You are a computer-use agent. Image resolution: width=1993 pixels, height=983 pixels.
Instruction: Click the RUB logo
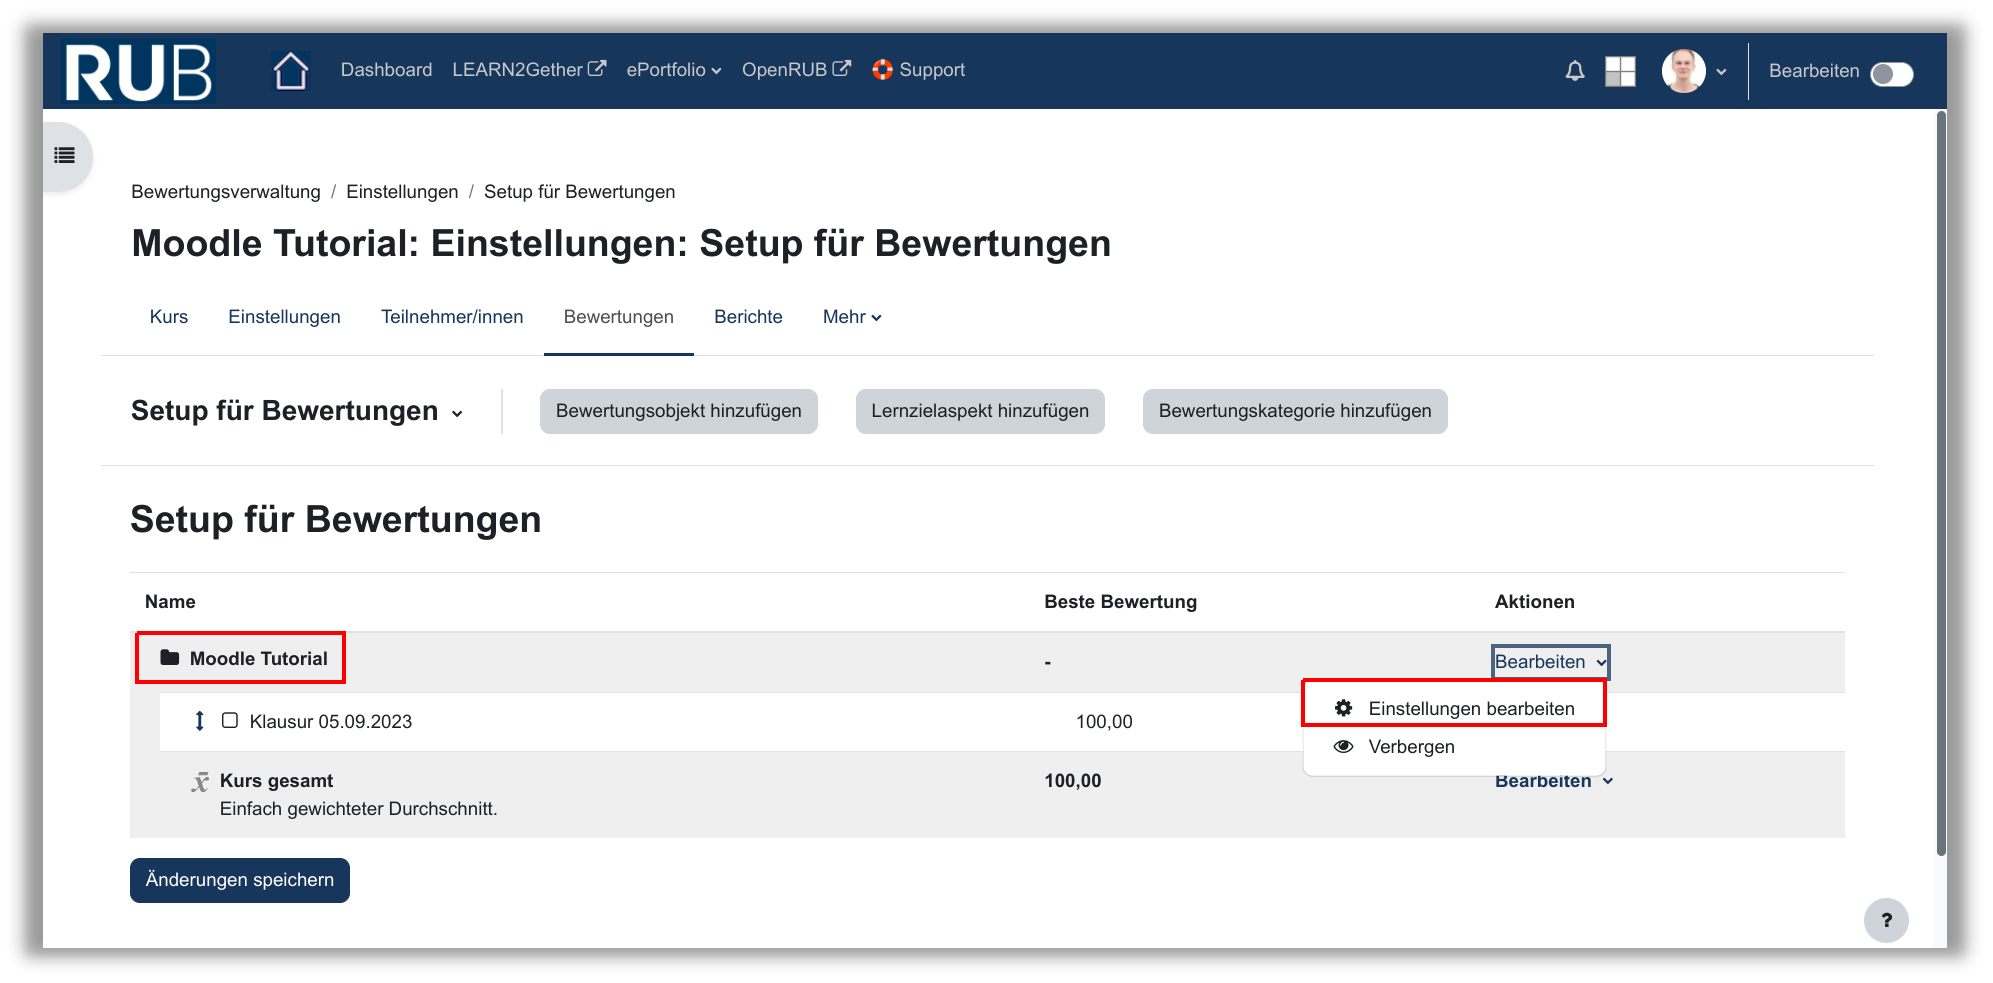tap(138, 71)
